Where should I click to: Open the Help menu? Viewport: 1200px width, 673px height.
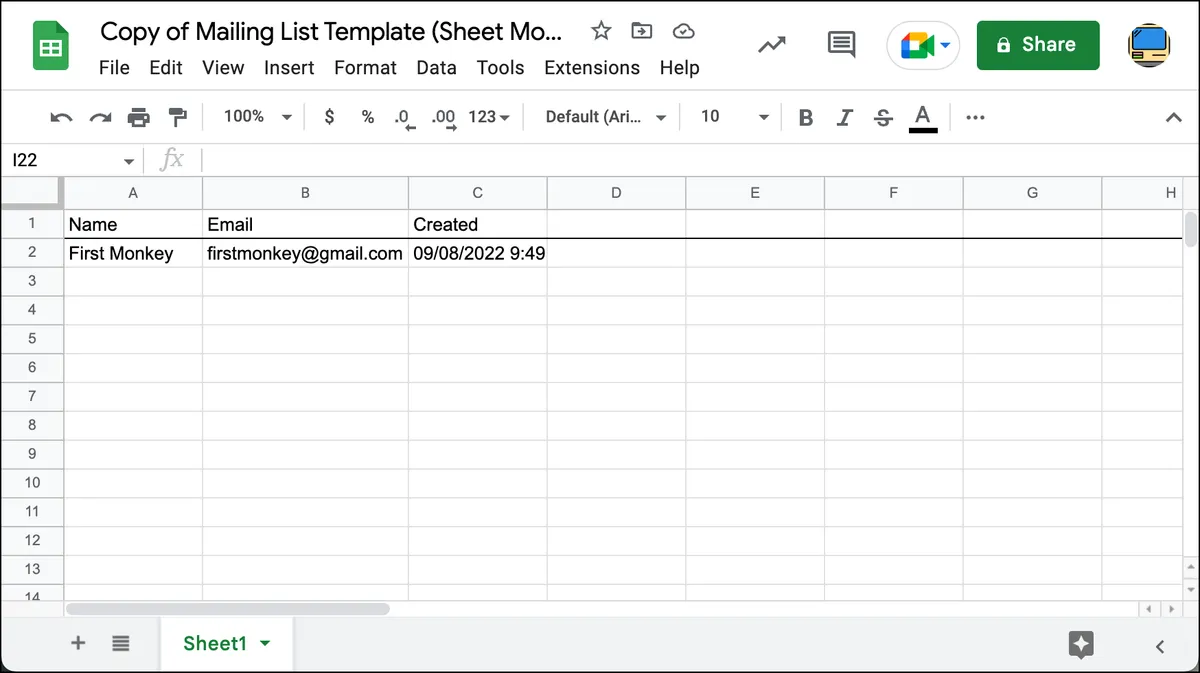click(679, 68)
